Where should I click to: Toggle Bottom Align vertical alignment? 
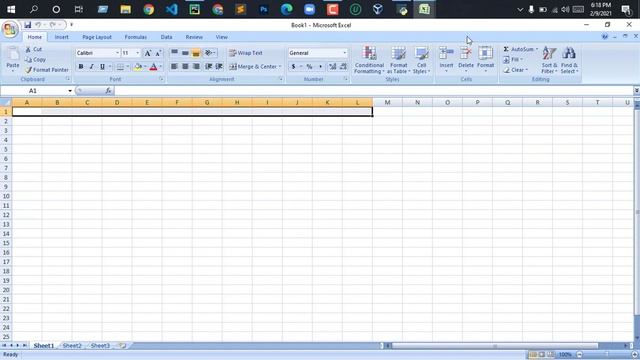[x=196, y=53]
